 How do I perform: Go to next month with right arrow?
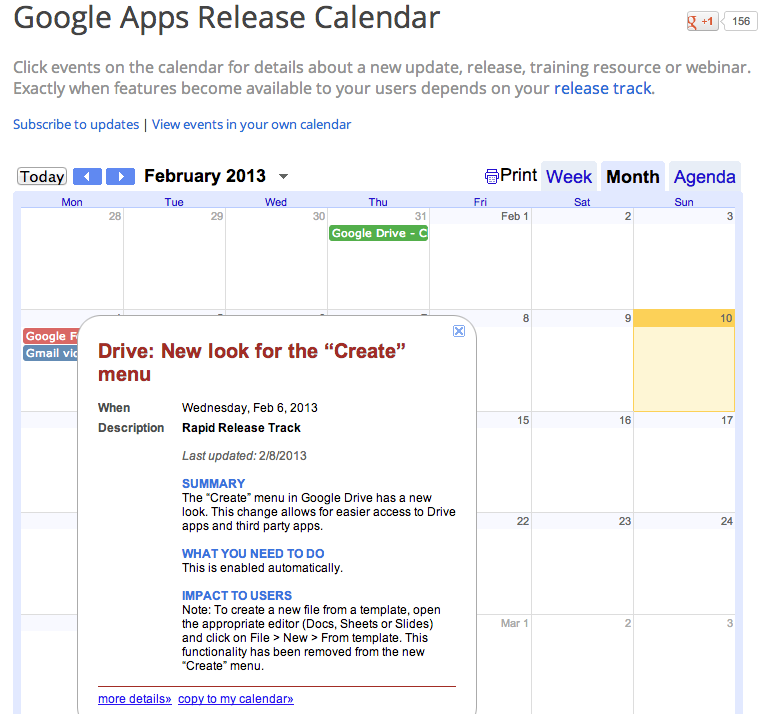[120, 176]
